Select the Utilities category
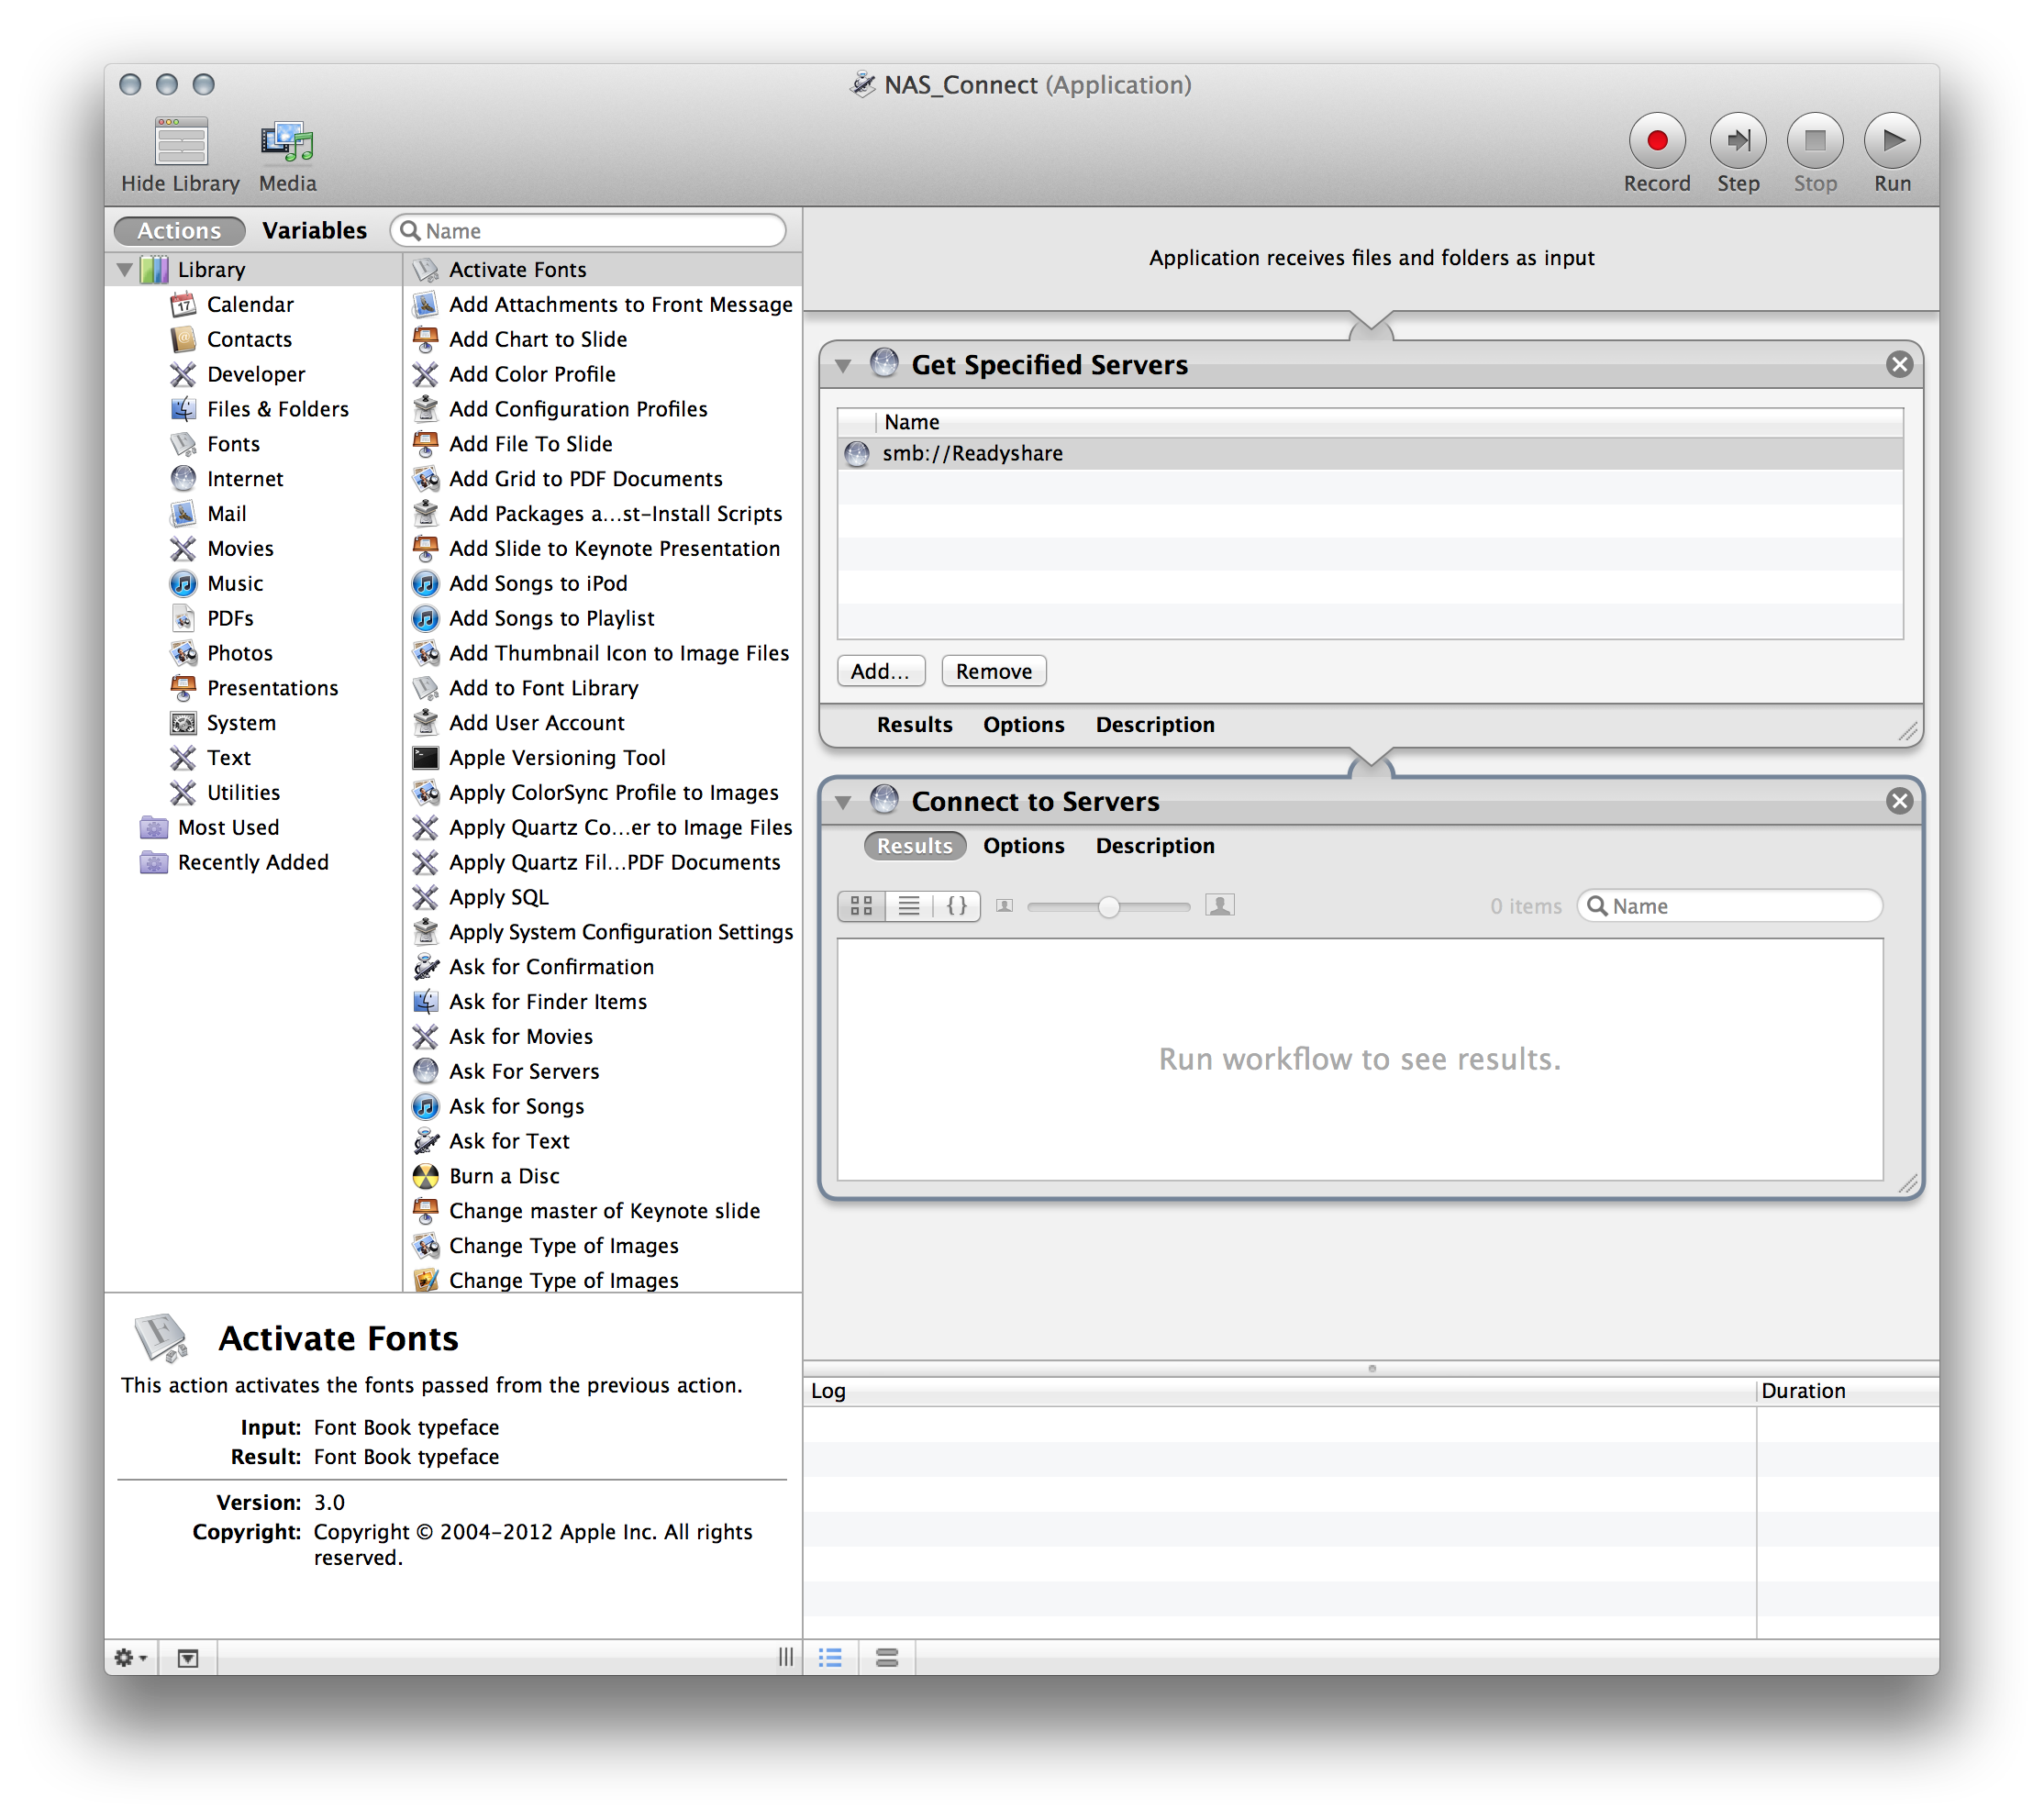The height and width of the screenshot is (1820, 2044). point(243,792)
